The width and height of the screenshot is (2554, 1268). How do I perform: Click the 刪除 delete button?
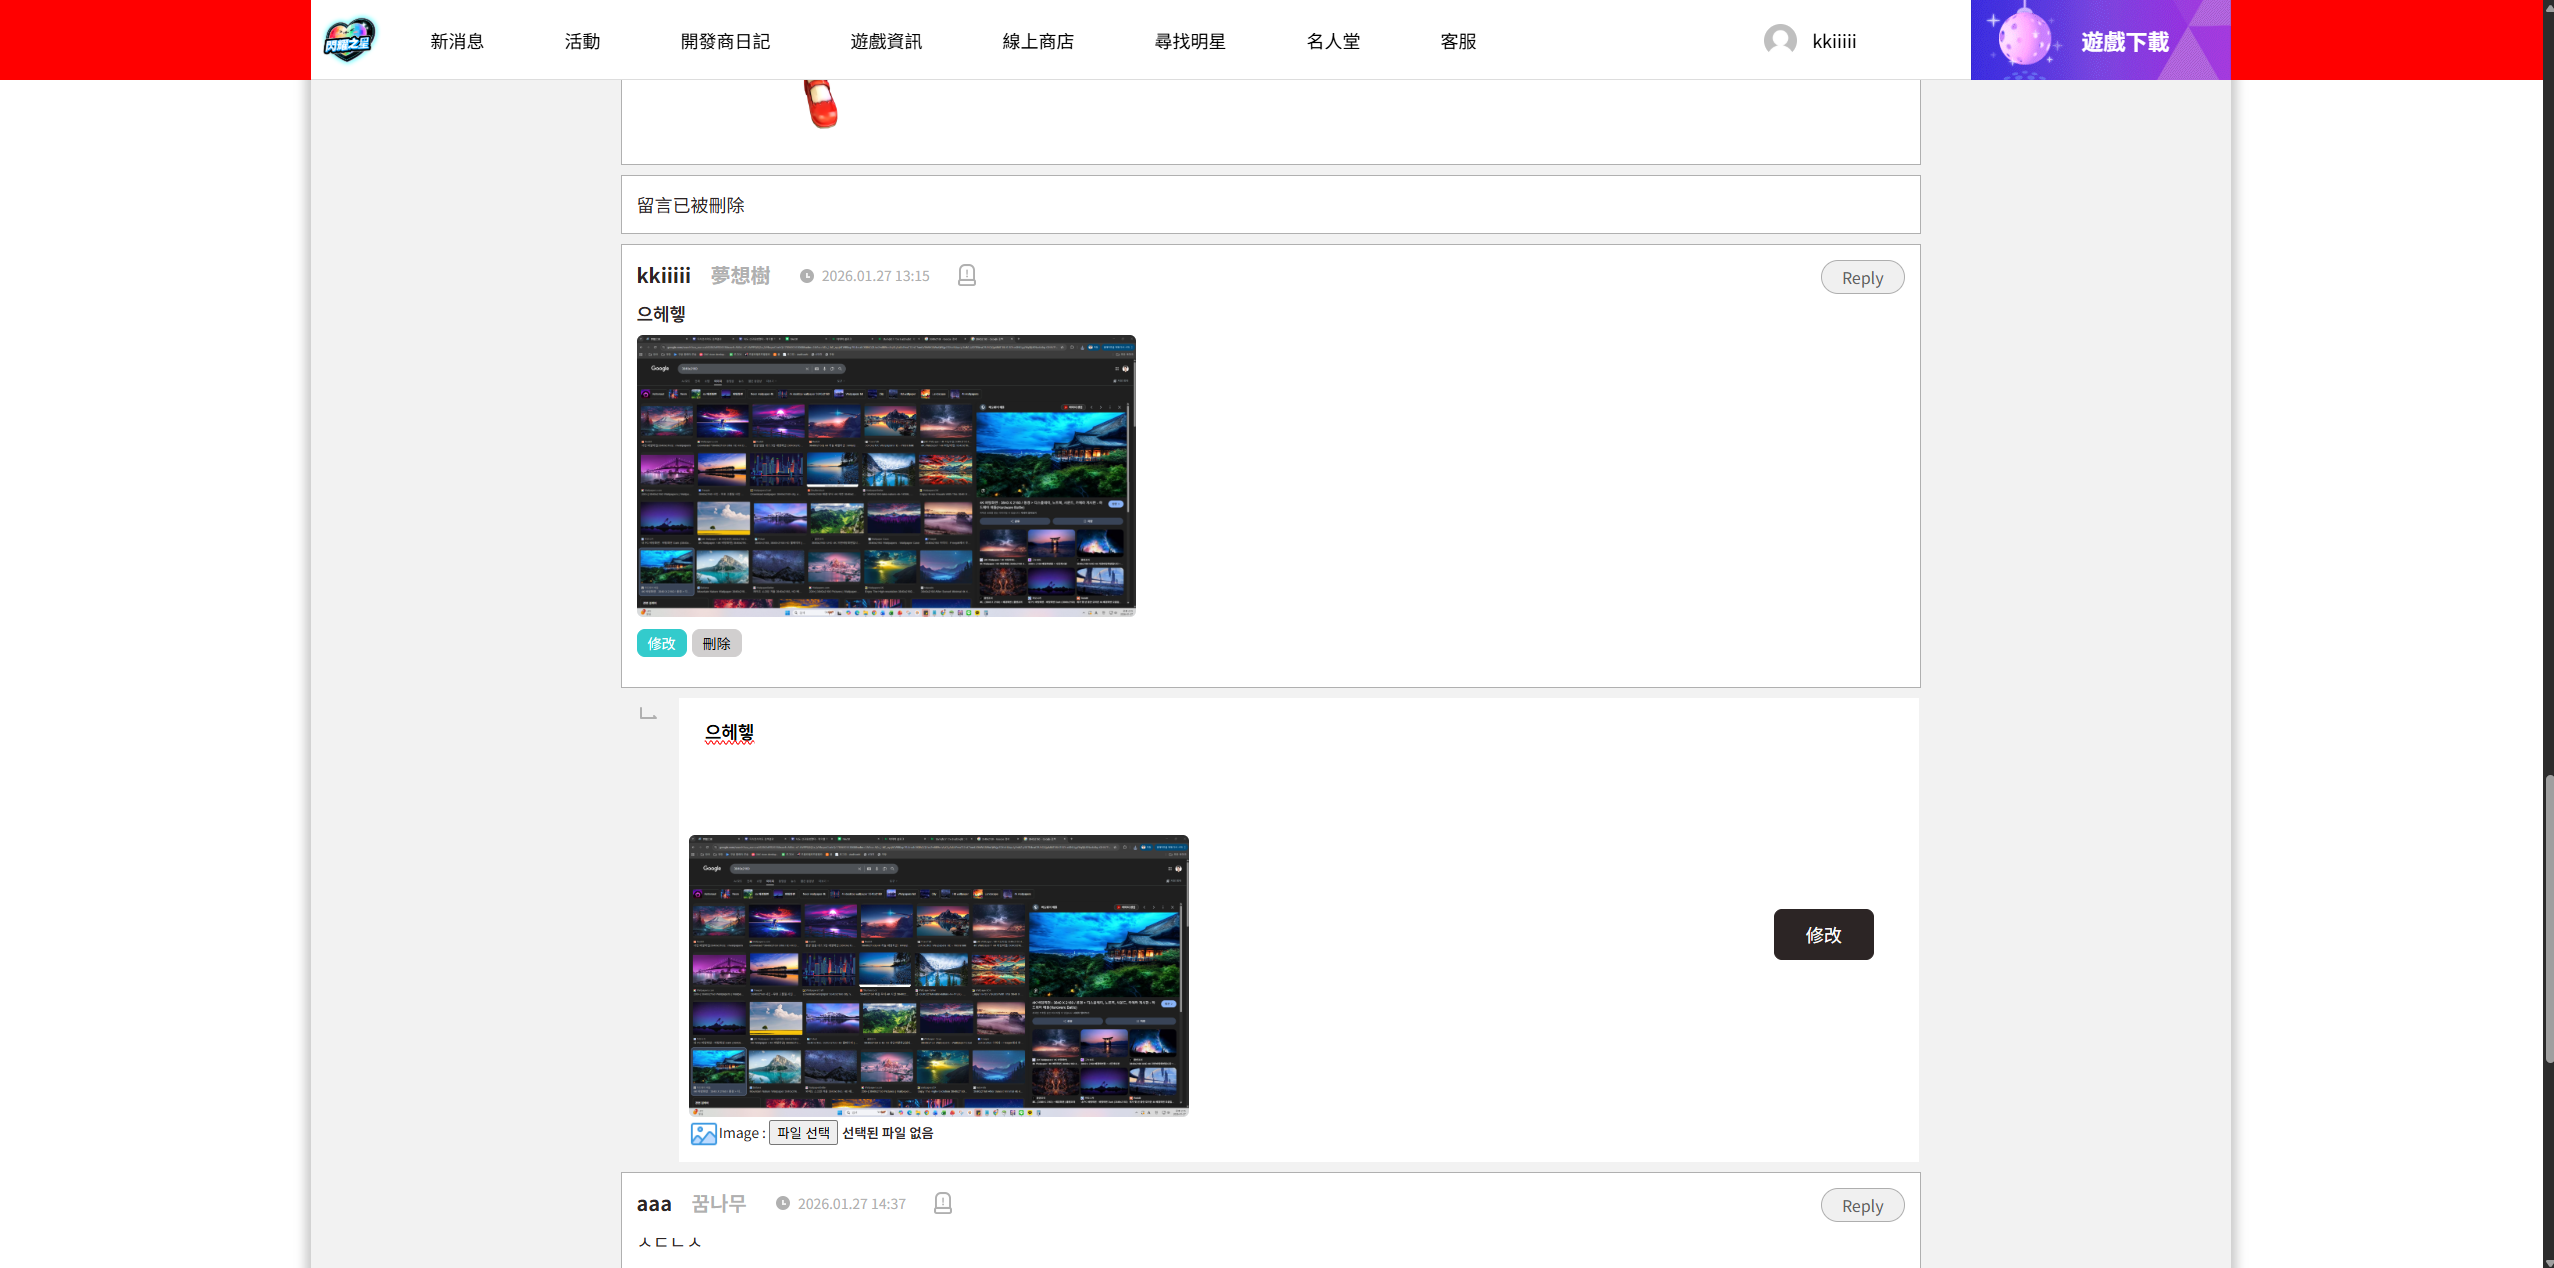(716, 643)
